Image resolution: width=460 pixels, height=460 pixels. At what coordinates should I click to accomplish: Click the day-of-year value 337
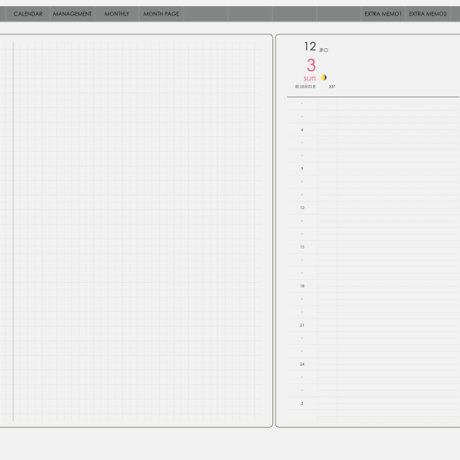coord(332,87)
